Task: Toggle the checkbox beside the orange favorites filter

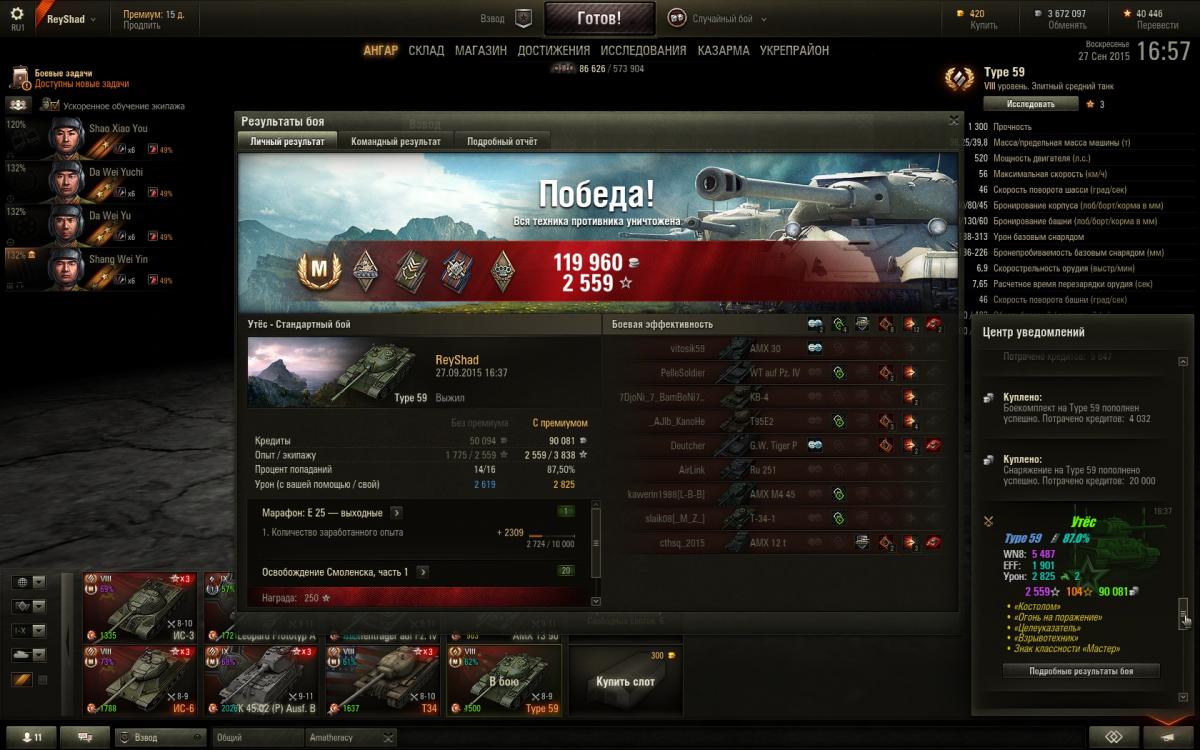Action: click(x=42, y=680)
